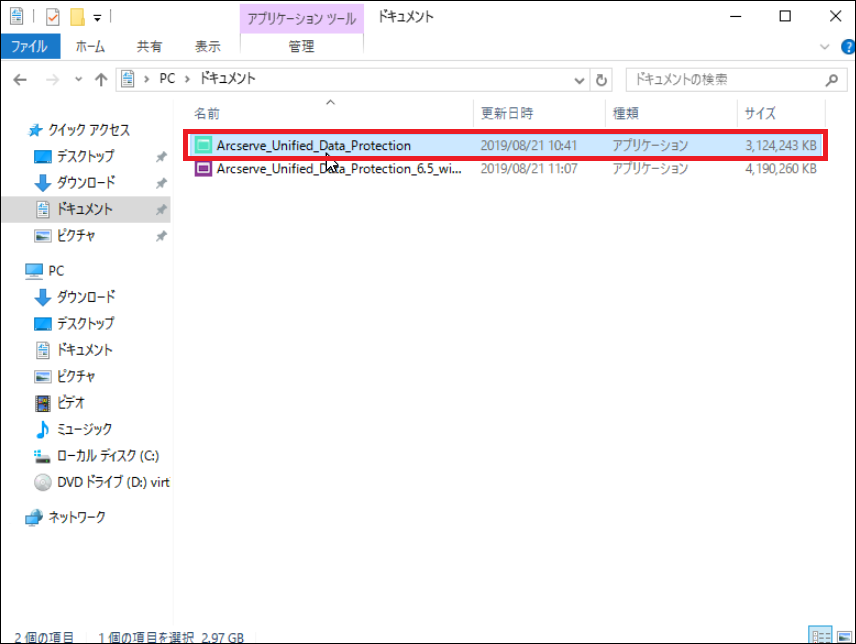This screenshot has height=644, width=856.
Task: Open the 管理 ribbon tab
Action: pyautogui.click(x=301, y=46)
